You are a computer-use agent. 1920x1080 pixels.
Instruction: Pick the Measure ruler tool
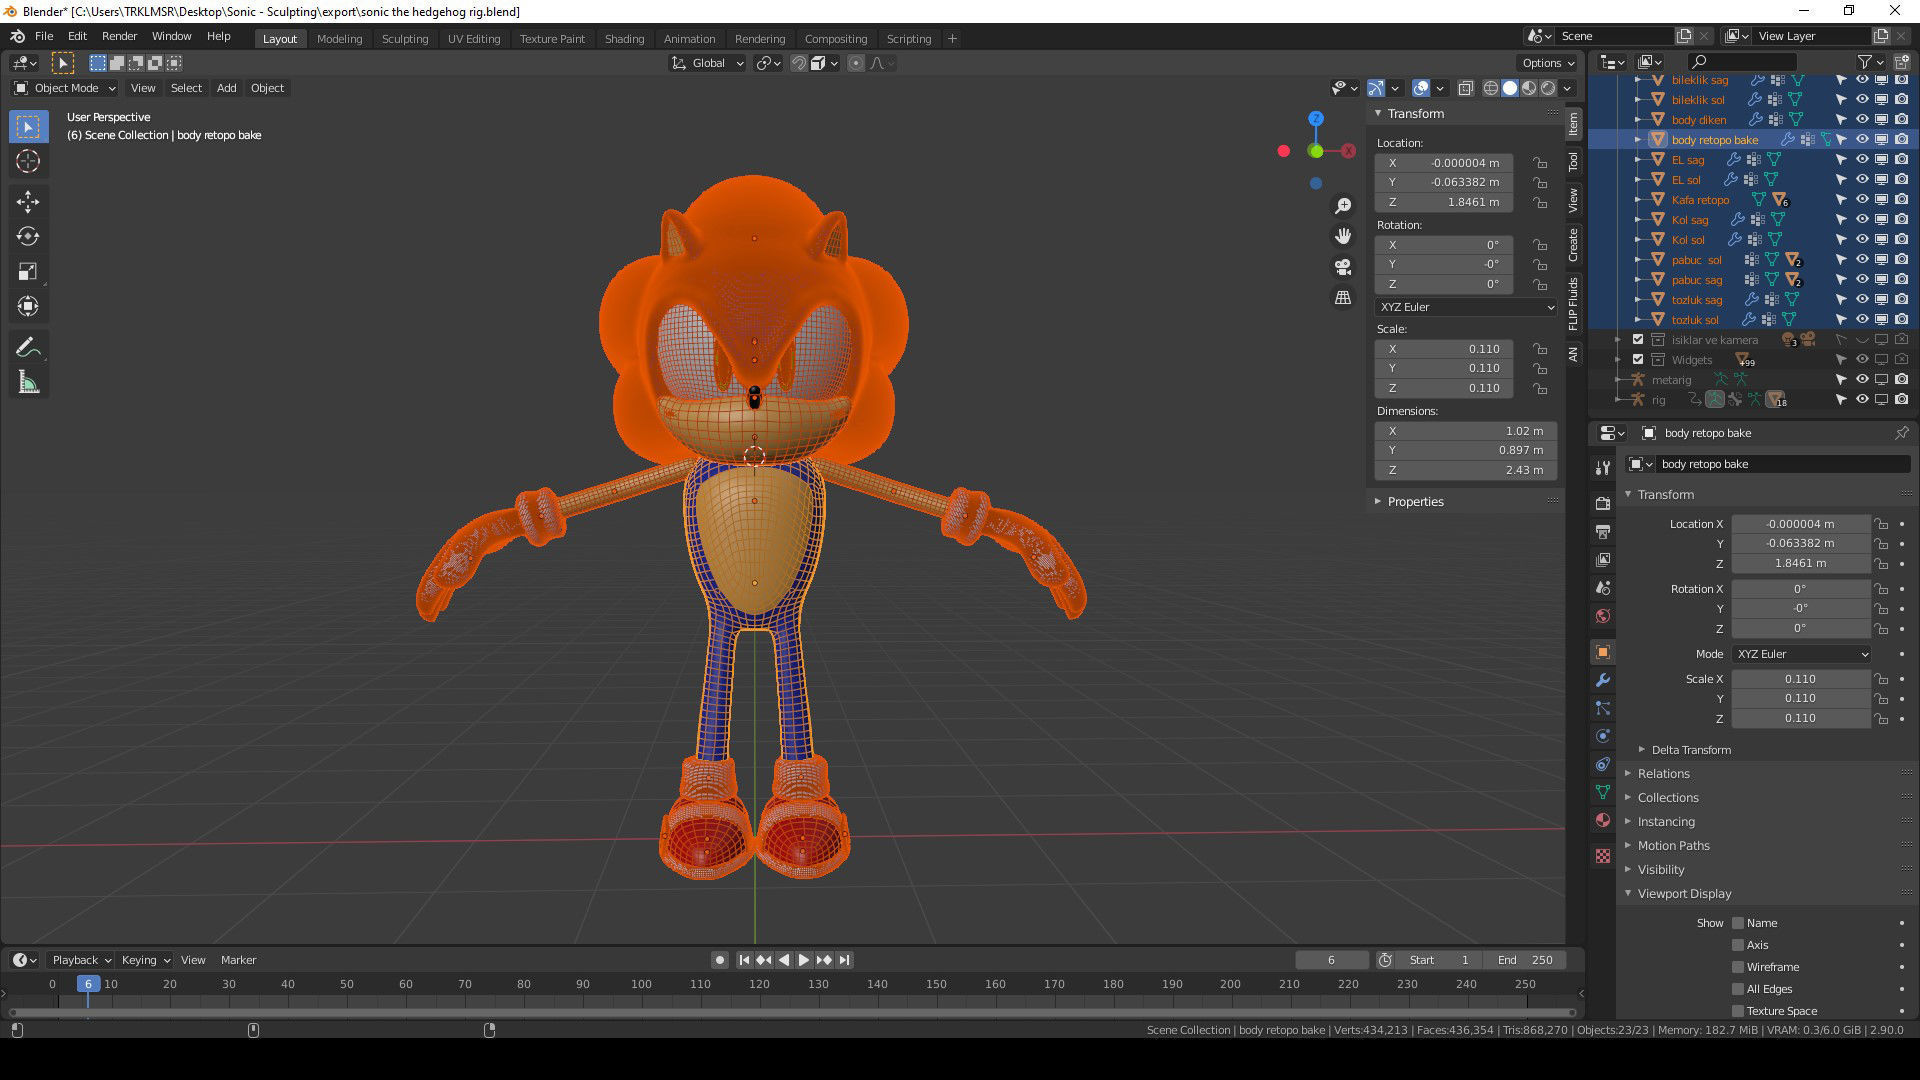pos(28,383)
